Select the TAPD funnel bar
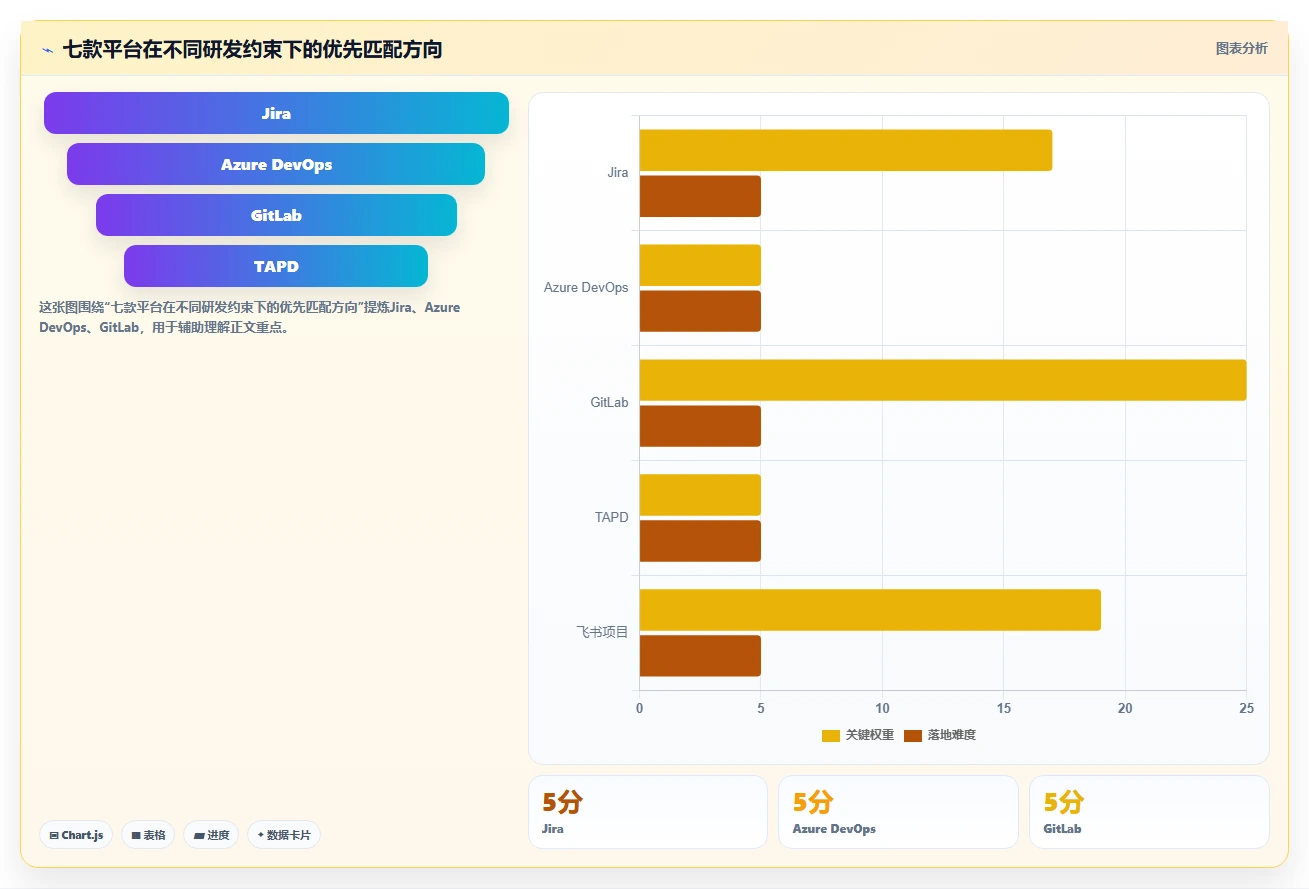This screenshot has width=1309, height=889. [276, 266]
